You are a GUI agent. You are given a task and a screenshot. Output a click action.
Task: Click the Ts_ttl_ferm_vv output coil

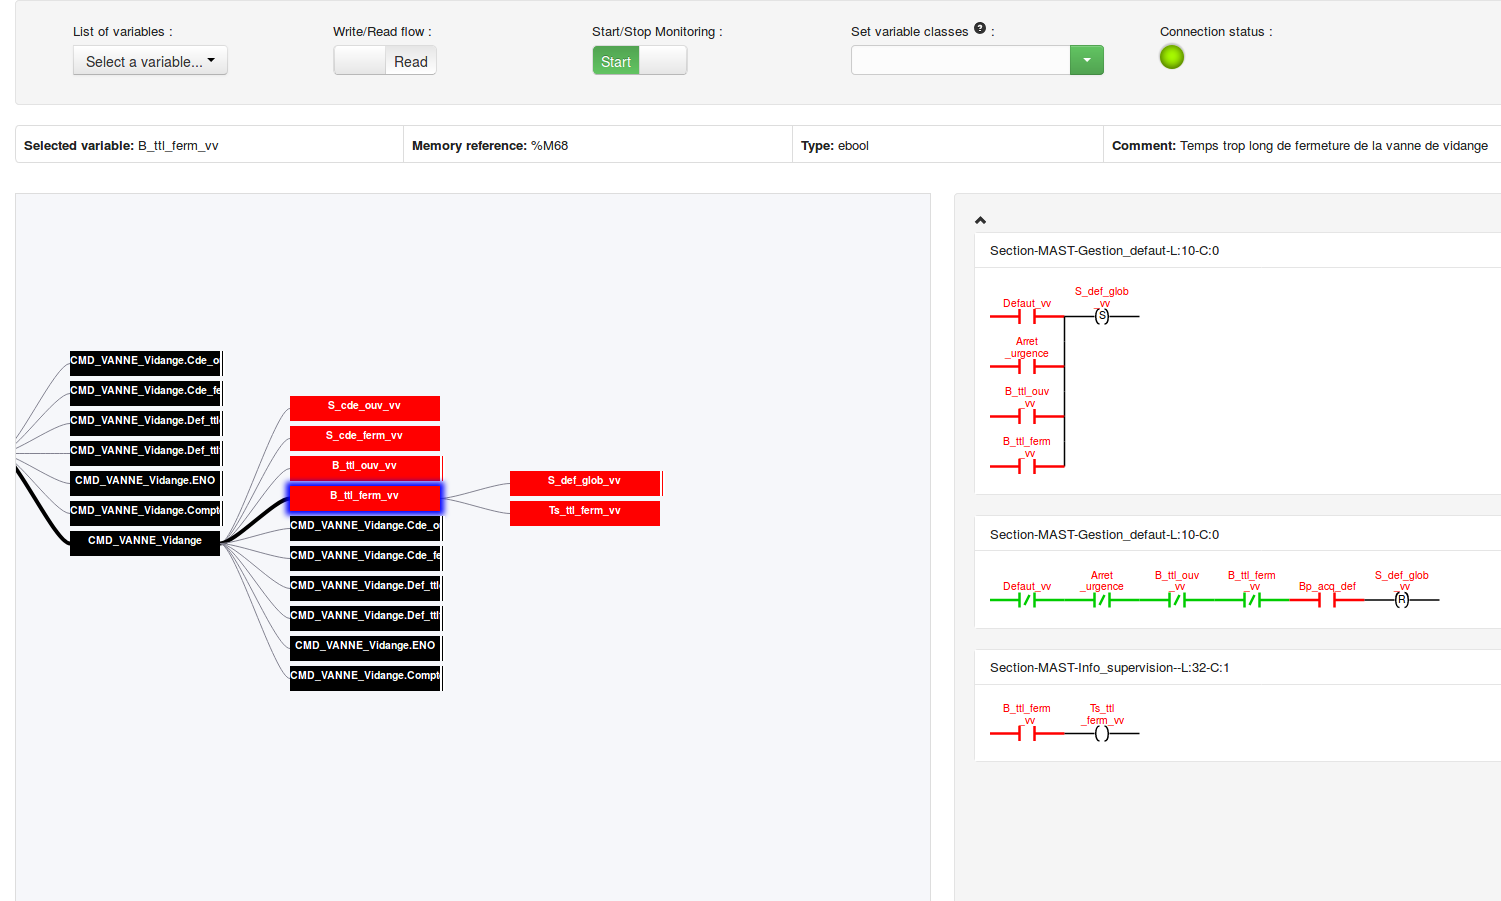(1103, 732)
